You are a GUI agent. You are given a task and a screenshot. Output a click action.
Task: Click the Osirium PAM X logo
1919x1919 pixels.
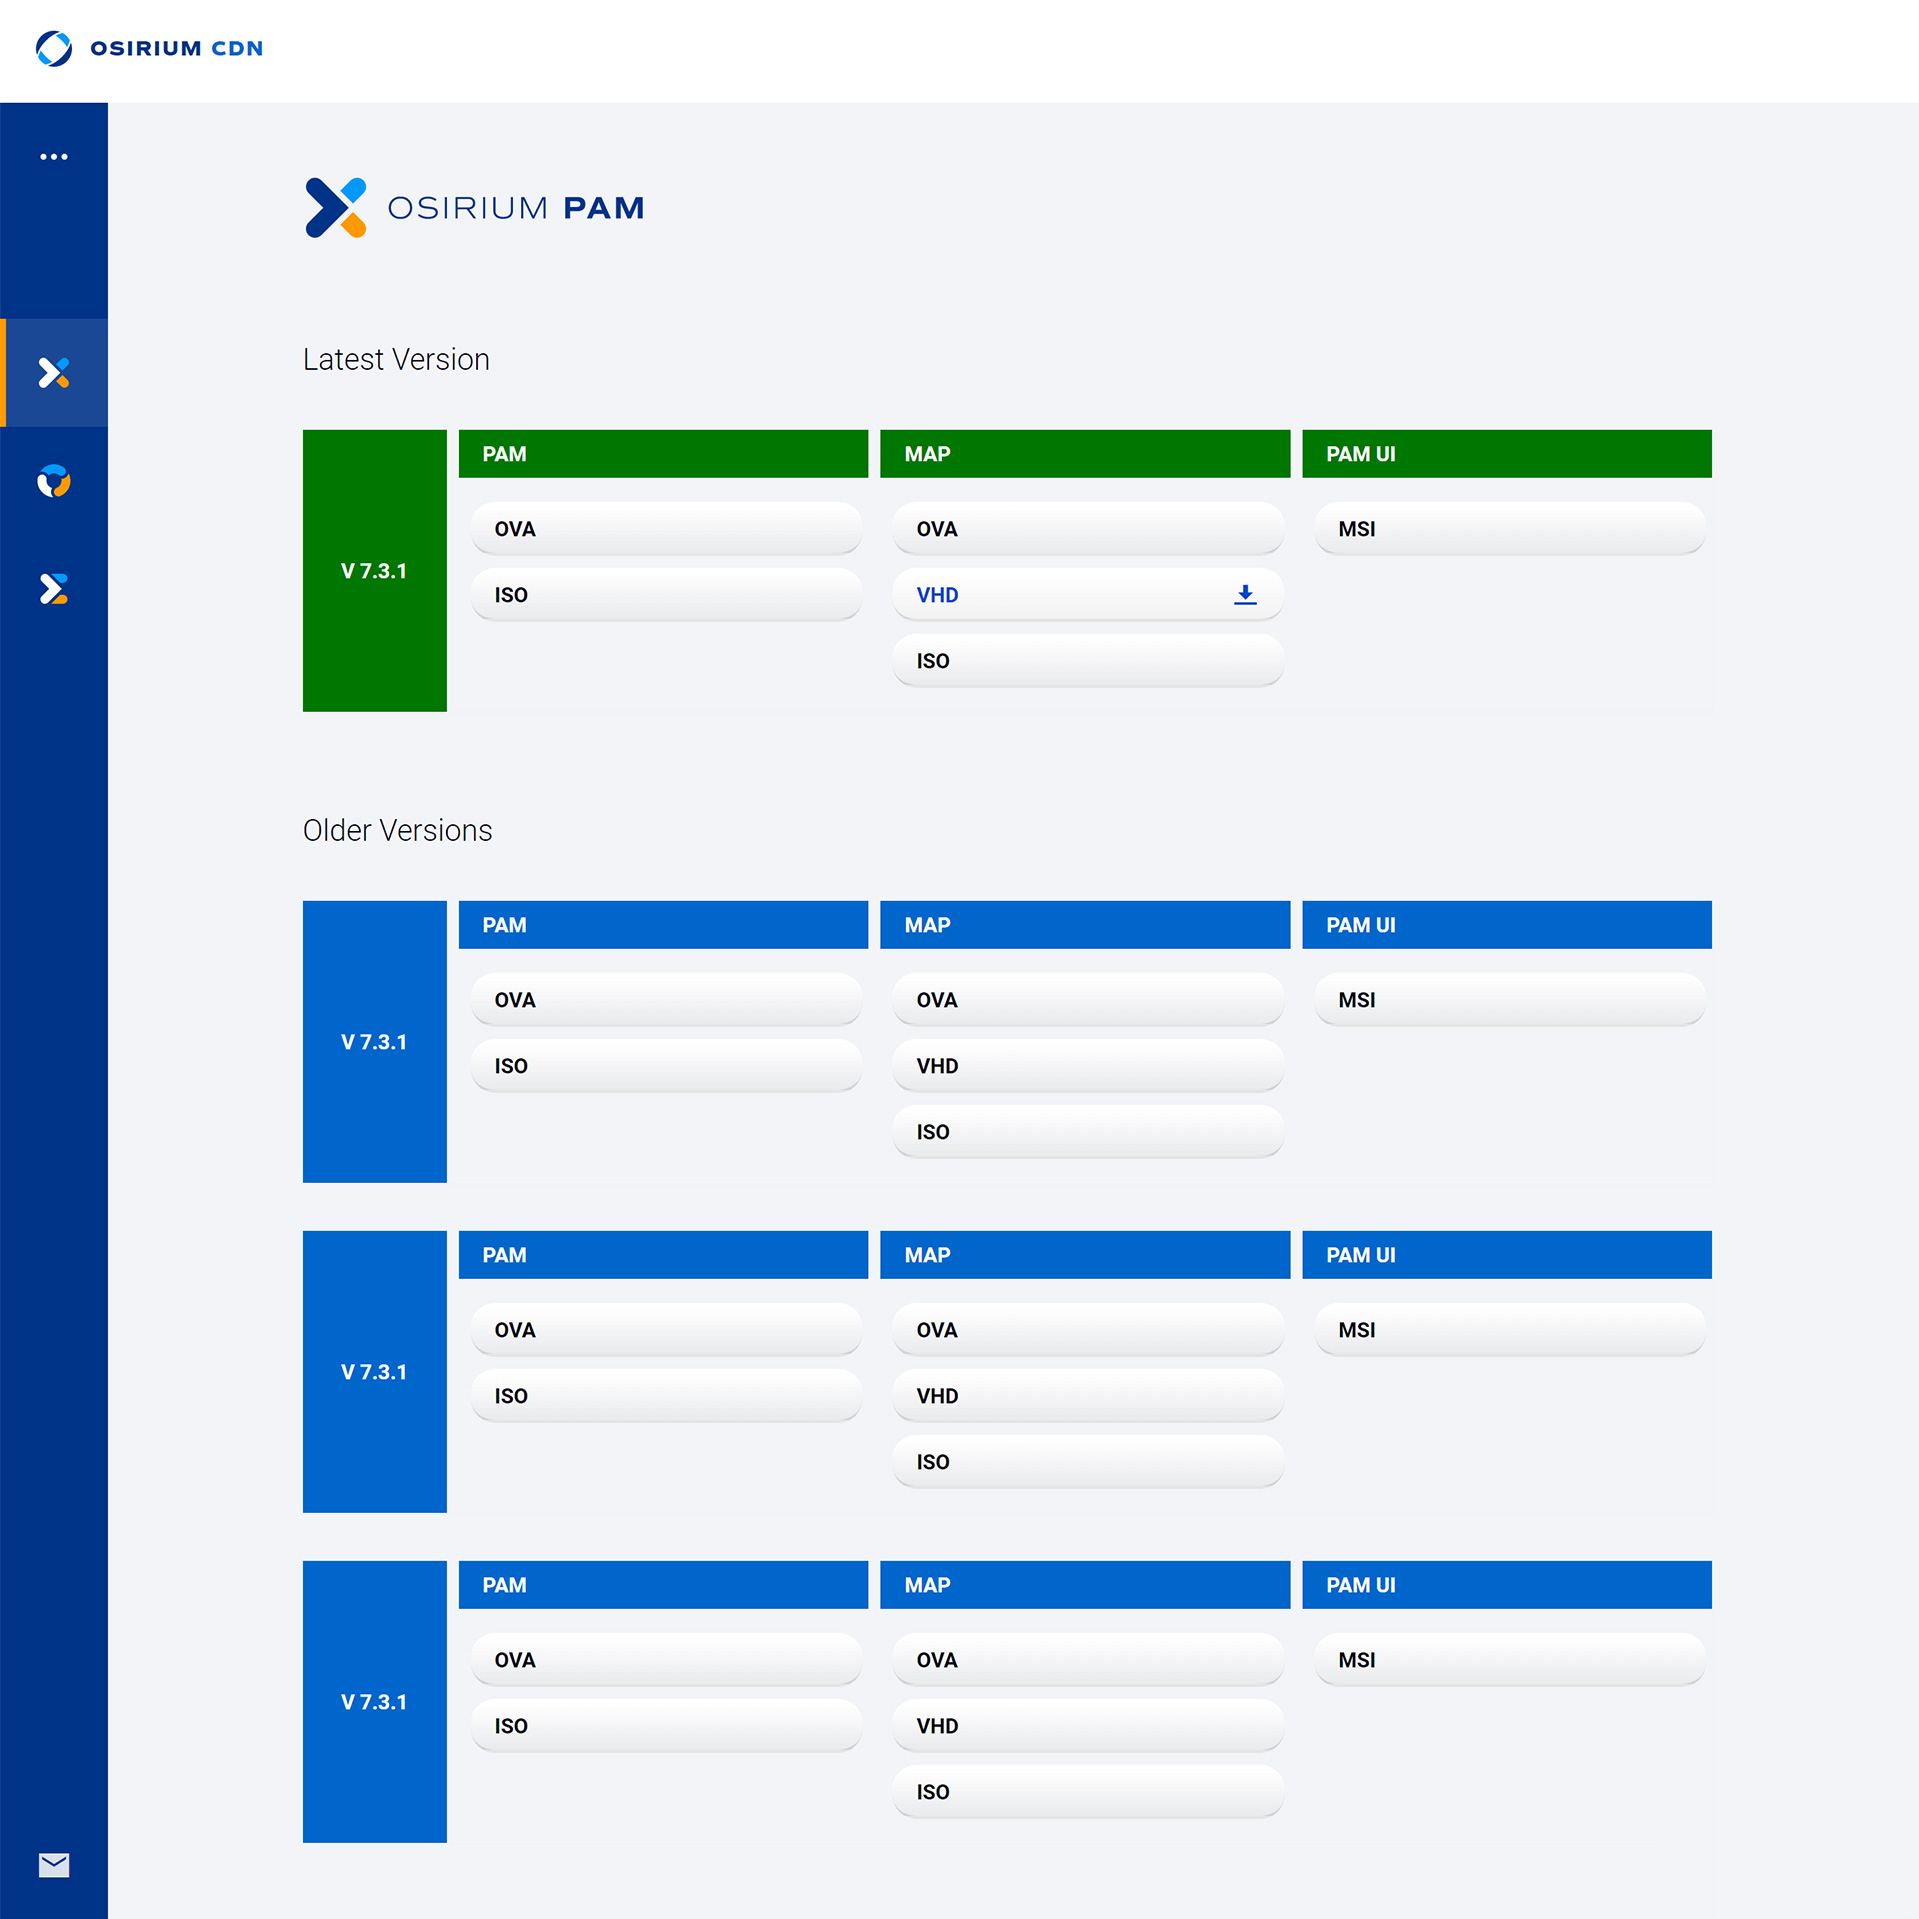pyautogui.click(x=336, y=208)
